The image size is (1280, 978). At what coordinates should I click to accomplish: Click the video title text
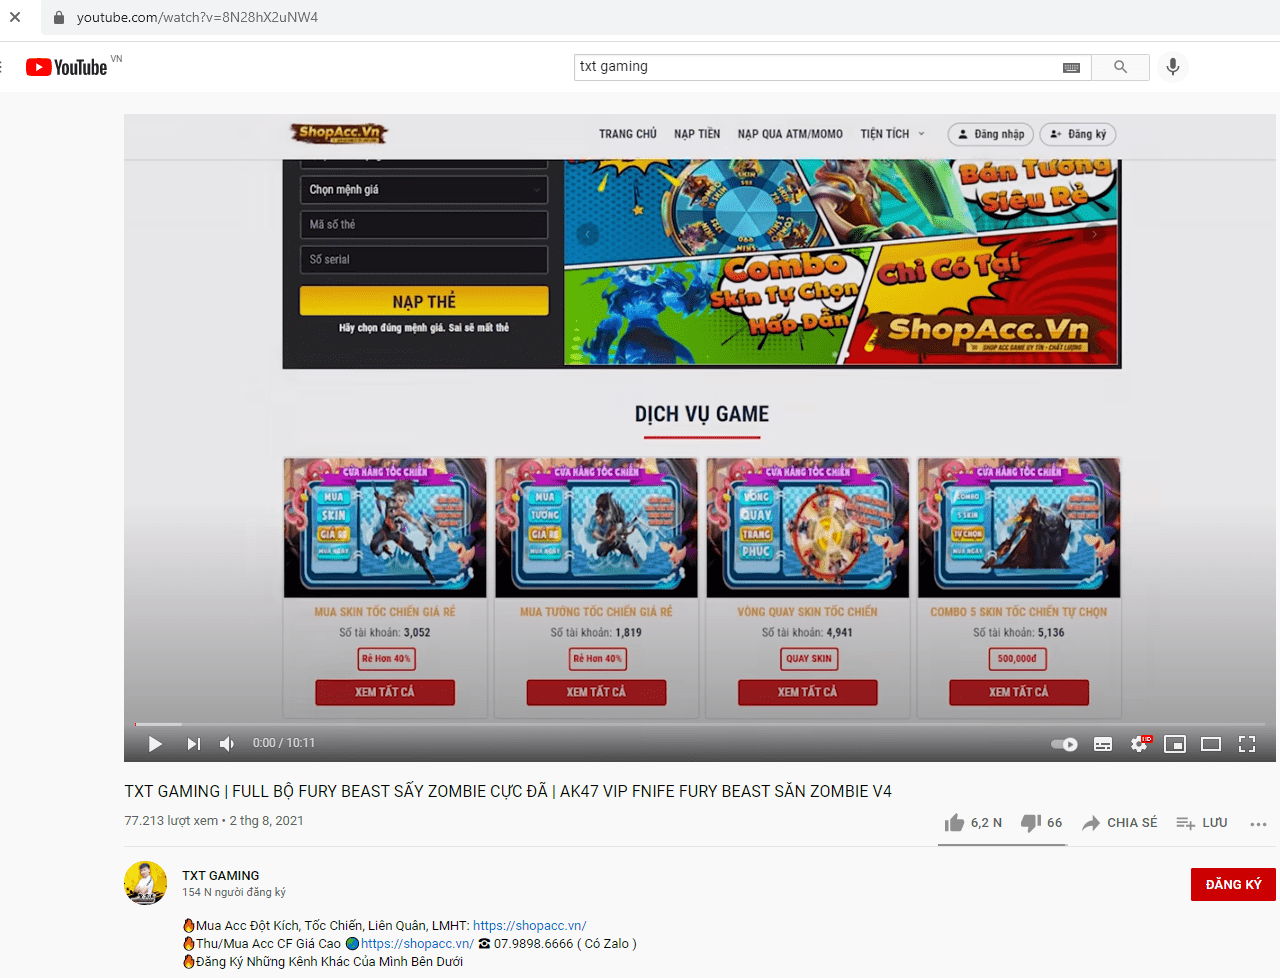coord(508,791)
